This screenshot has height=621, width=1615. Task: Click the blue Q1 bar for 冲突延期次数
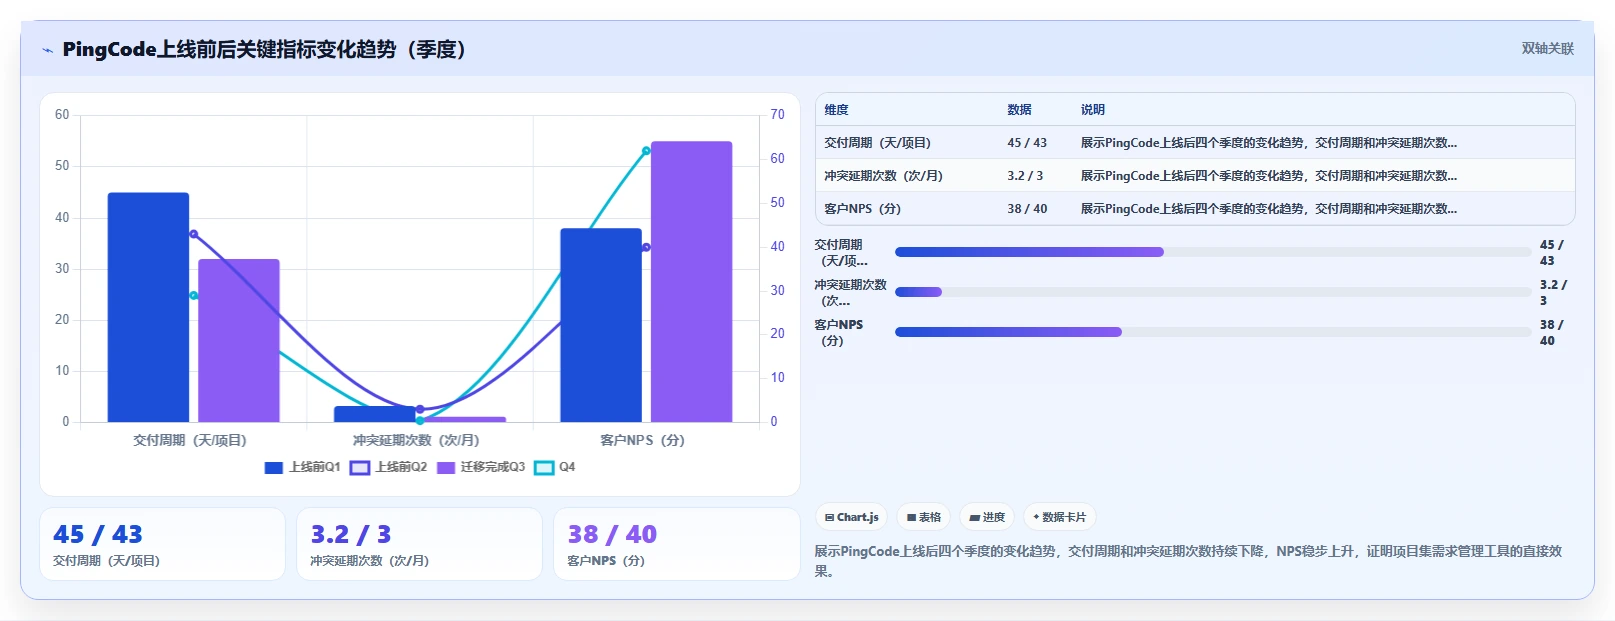click(374, 414)
